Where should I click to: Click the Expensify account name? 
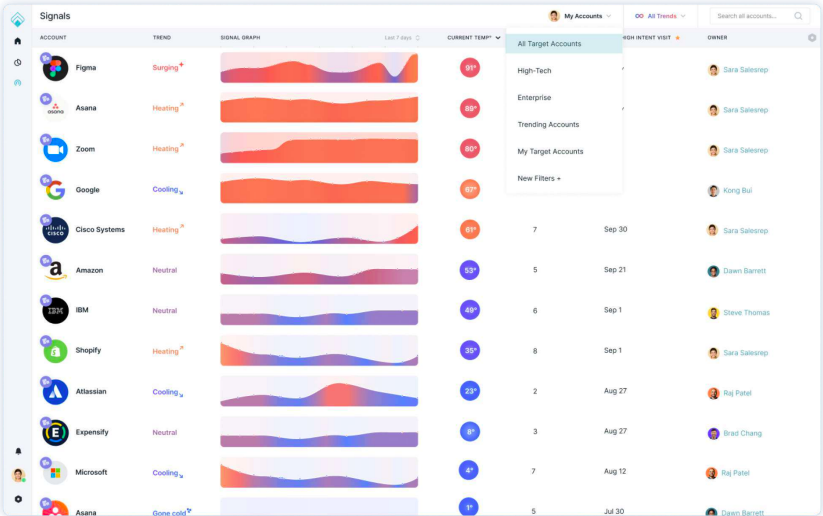pyautogui.click(x=92, y=433)
